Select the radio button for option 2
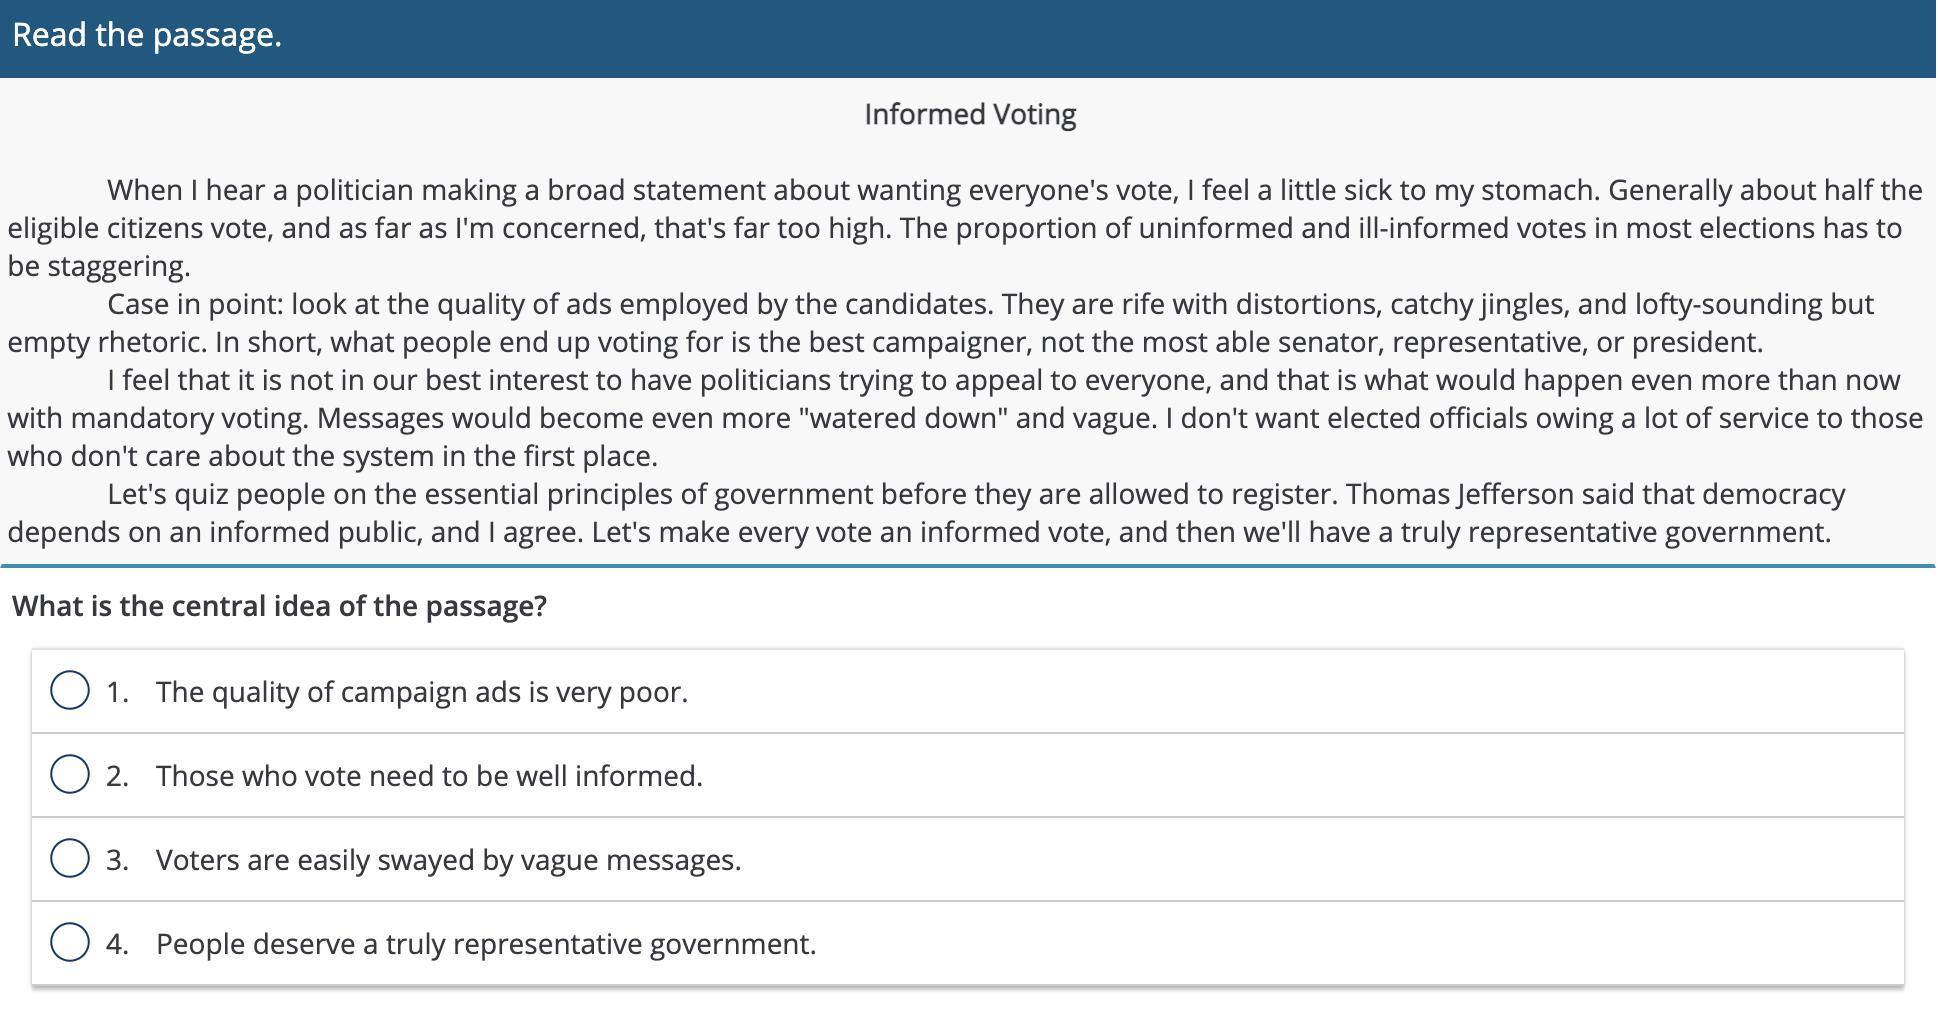 [70, 775]
